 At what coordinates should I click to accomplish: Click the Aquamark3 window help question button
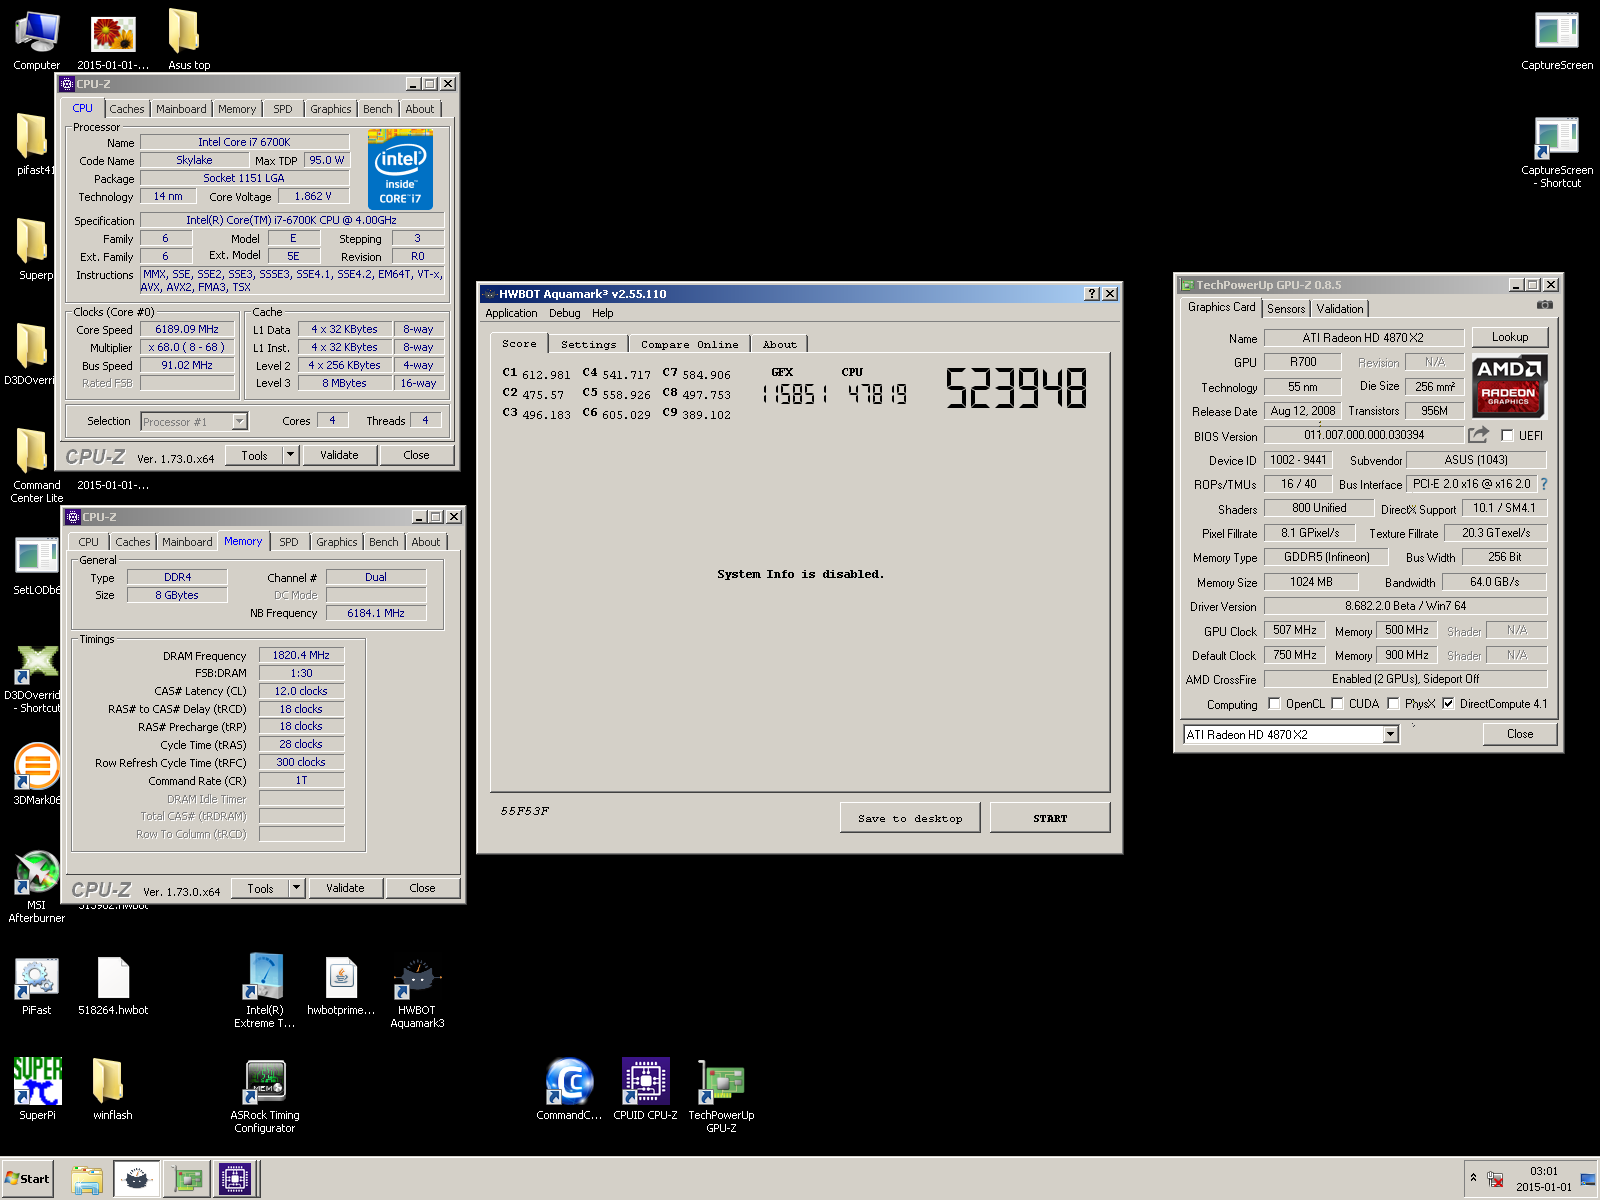[1091, 293]
